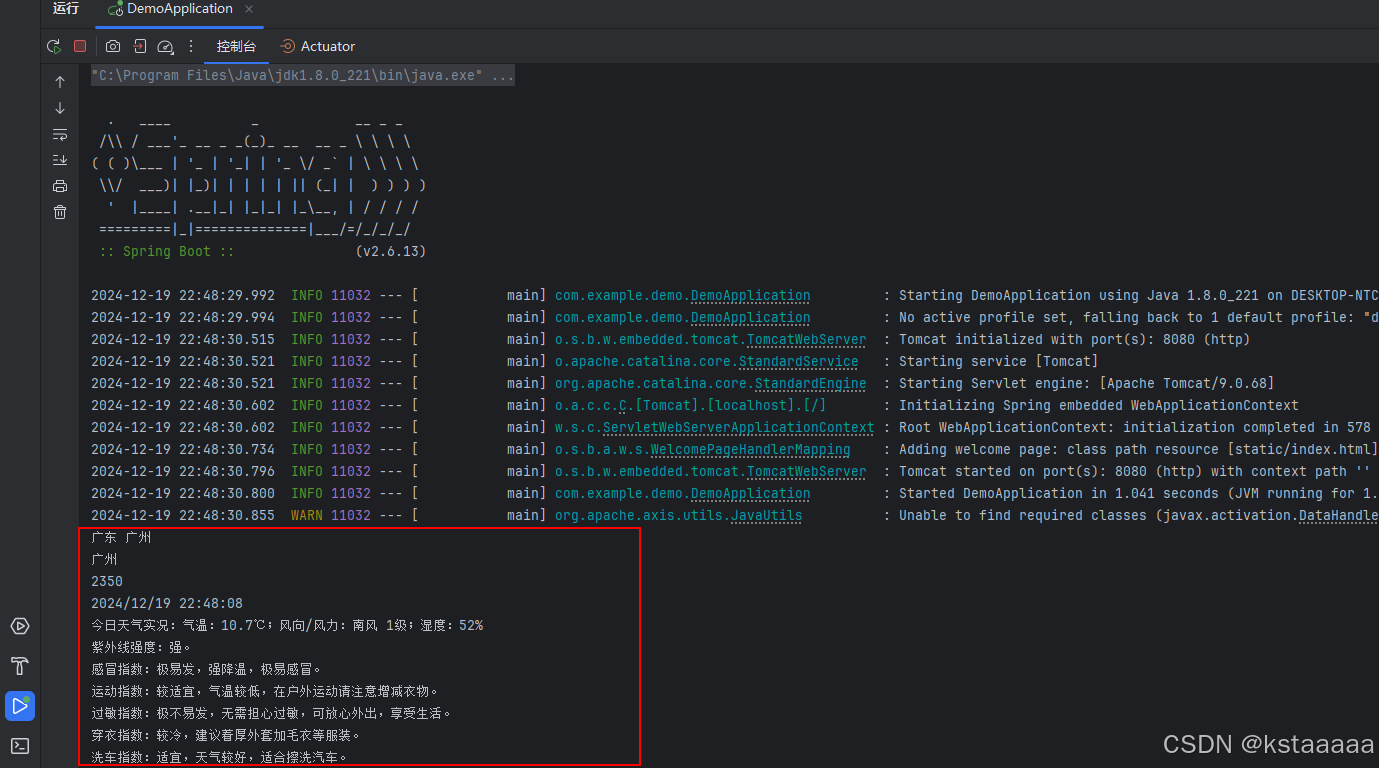
Task: Open the Build tool window hammer icon
Action: point(19,666)
